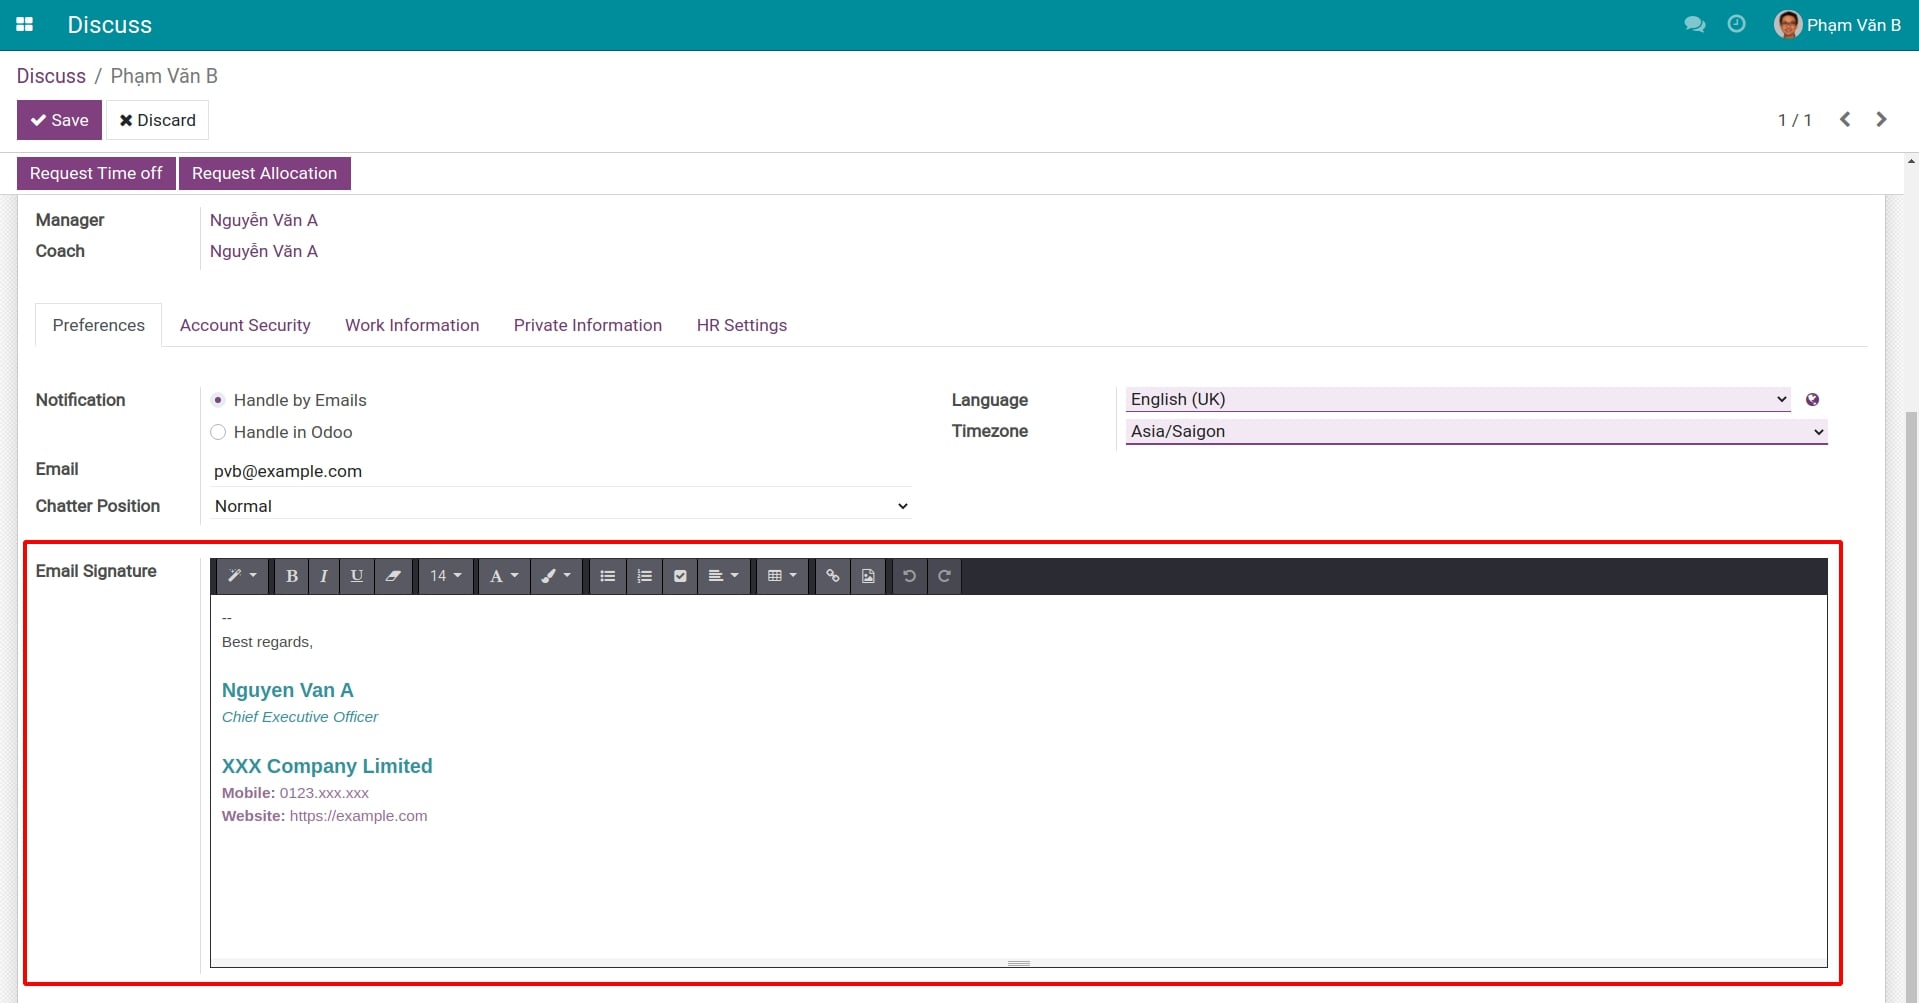
Task: Undo the last edit in editor
Action: pos(909,576)
